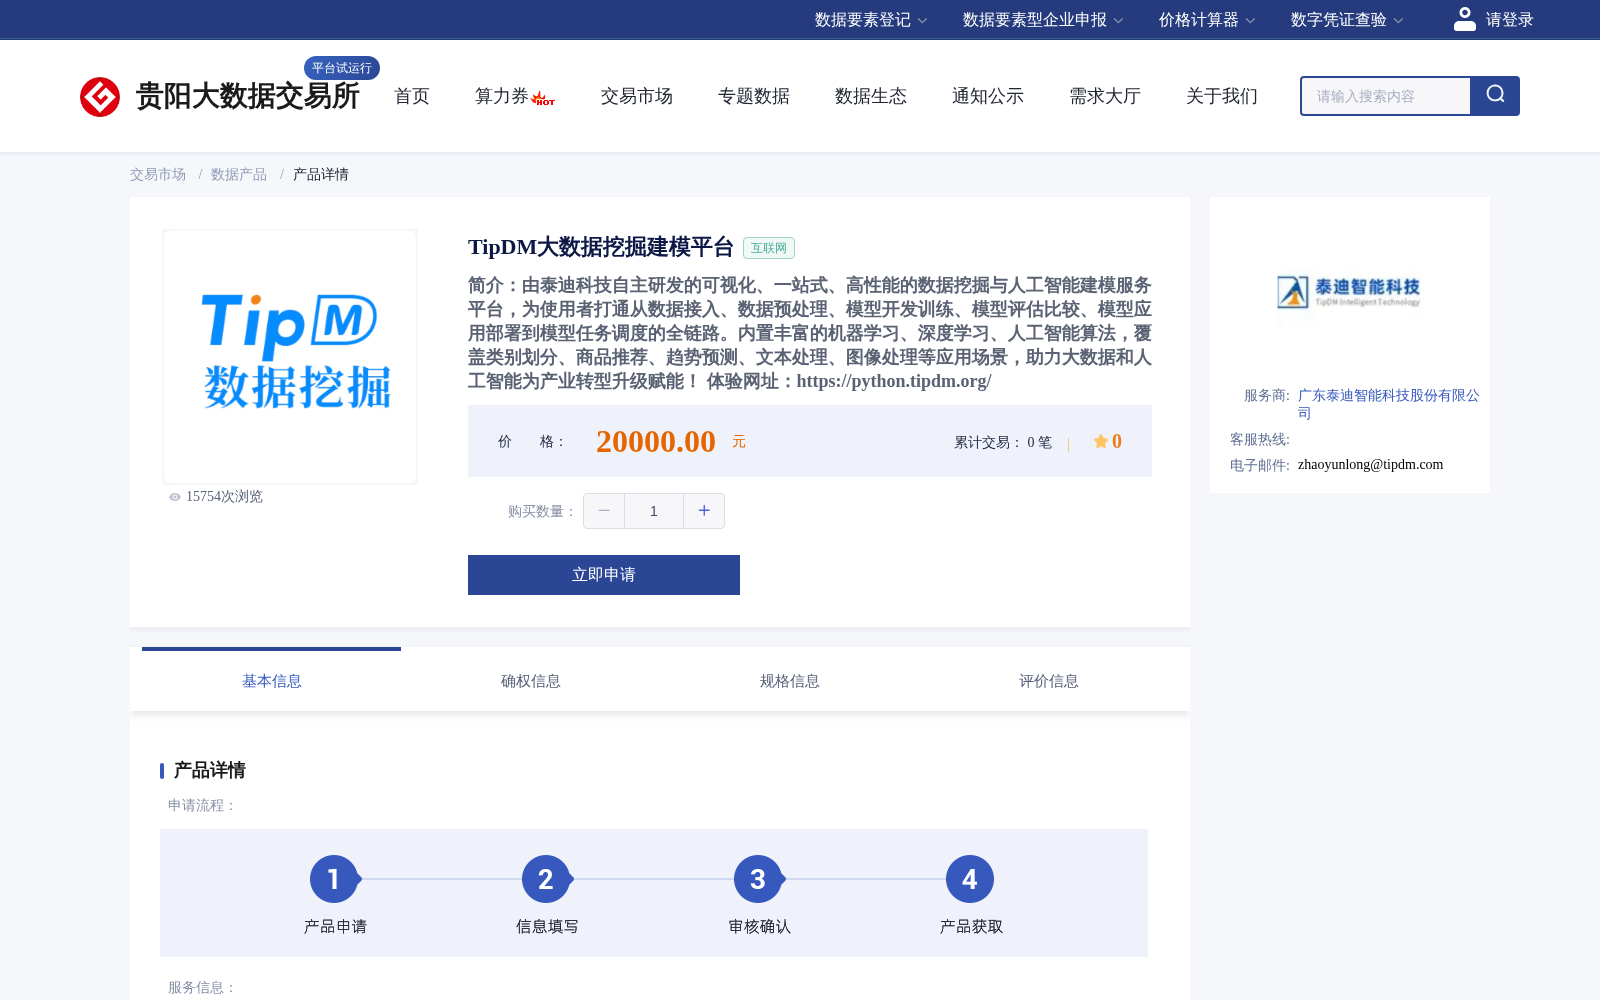Click the HOT flame badge next to 算力券
The image size is (1600, 1000).
(x=543, y=98)
